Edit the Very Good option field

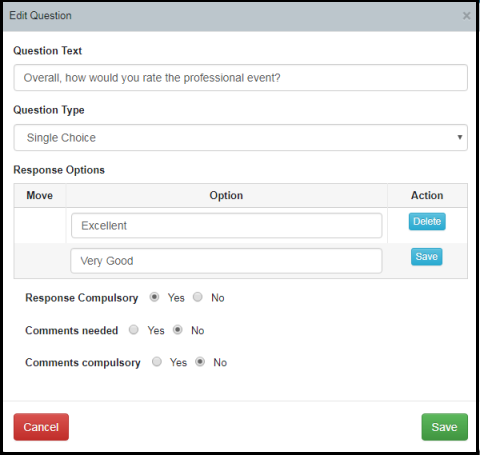(x=226, y=261)
